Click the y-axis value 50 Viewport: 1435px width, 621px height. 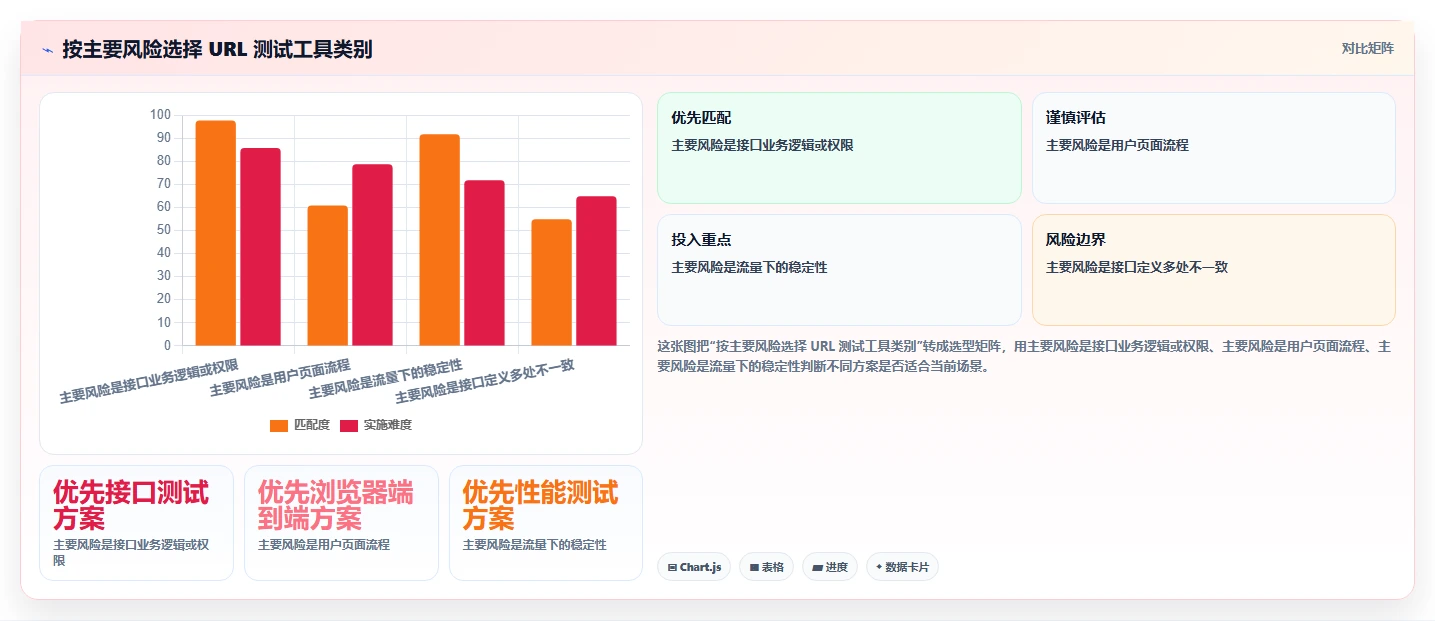163,230
